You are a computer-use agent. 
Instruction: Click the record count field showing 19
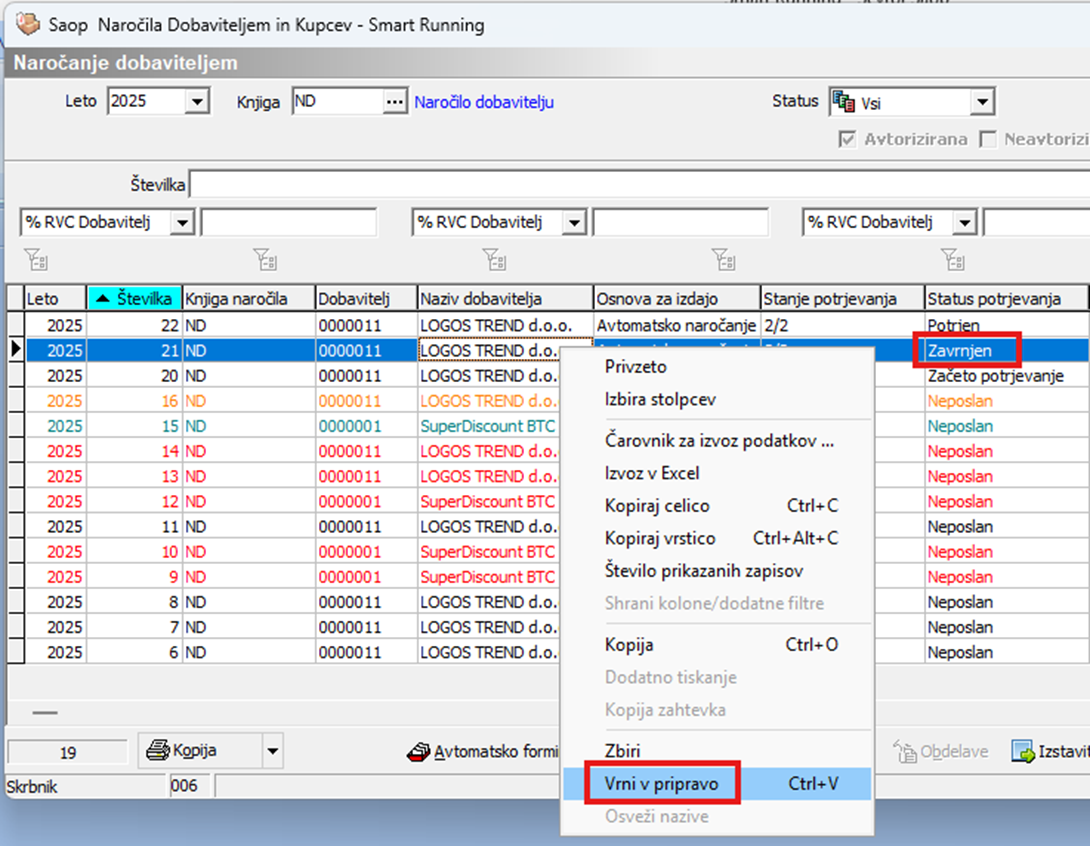67,753
